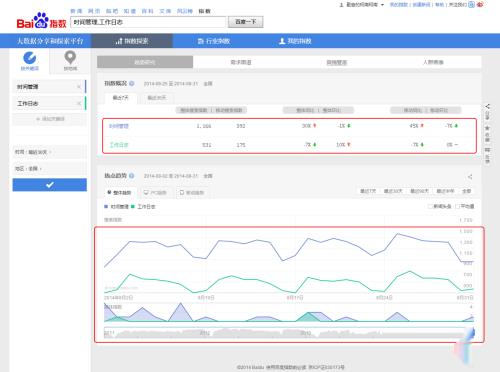Open 行业指数 tab in blue navigation
The width and height of the screenshot is (500, 372).
tap(214, 41)
